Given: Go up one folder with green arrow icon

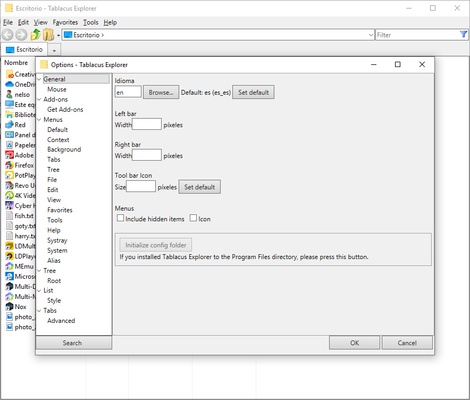Looking at the screenshot, I should point(35,35).
